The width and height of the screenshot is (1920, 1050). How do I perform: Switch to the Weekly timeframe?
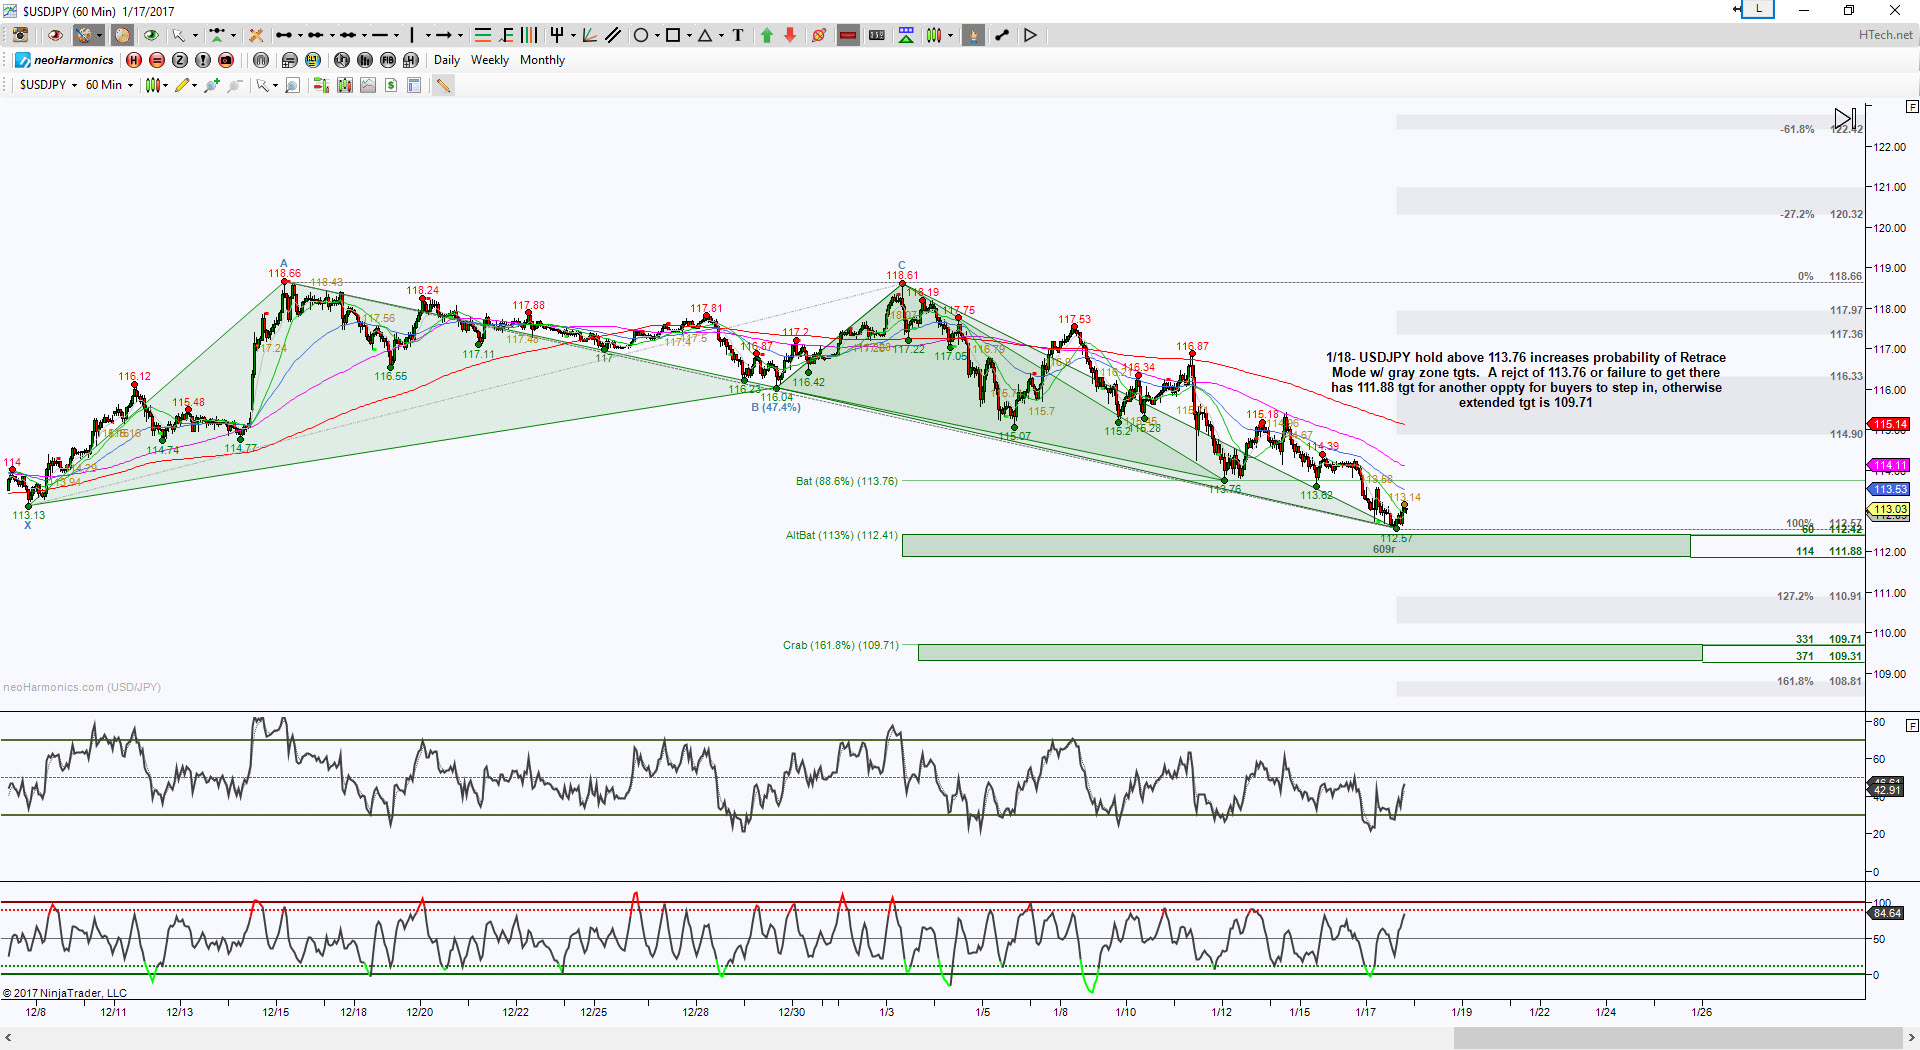click(x=490, y=60)
